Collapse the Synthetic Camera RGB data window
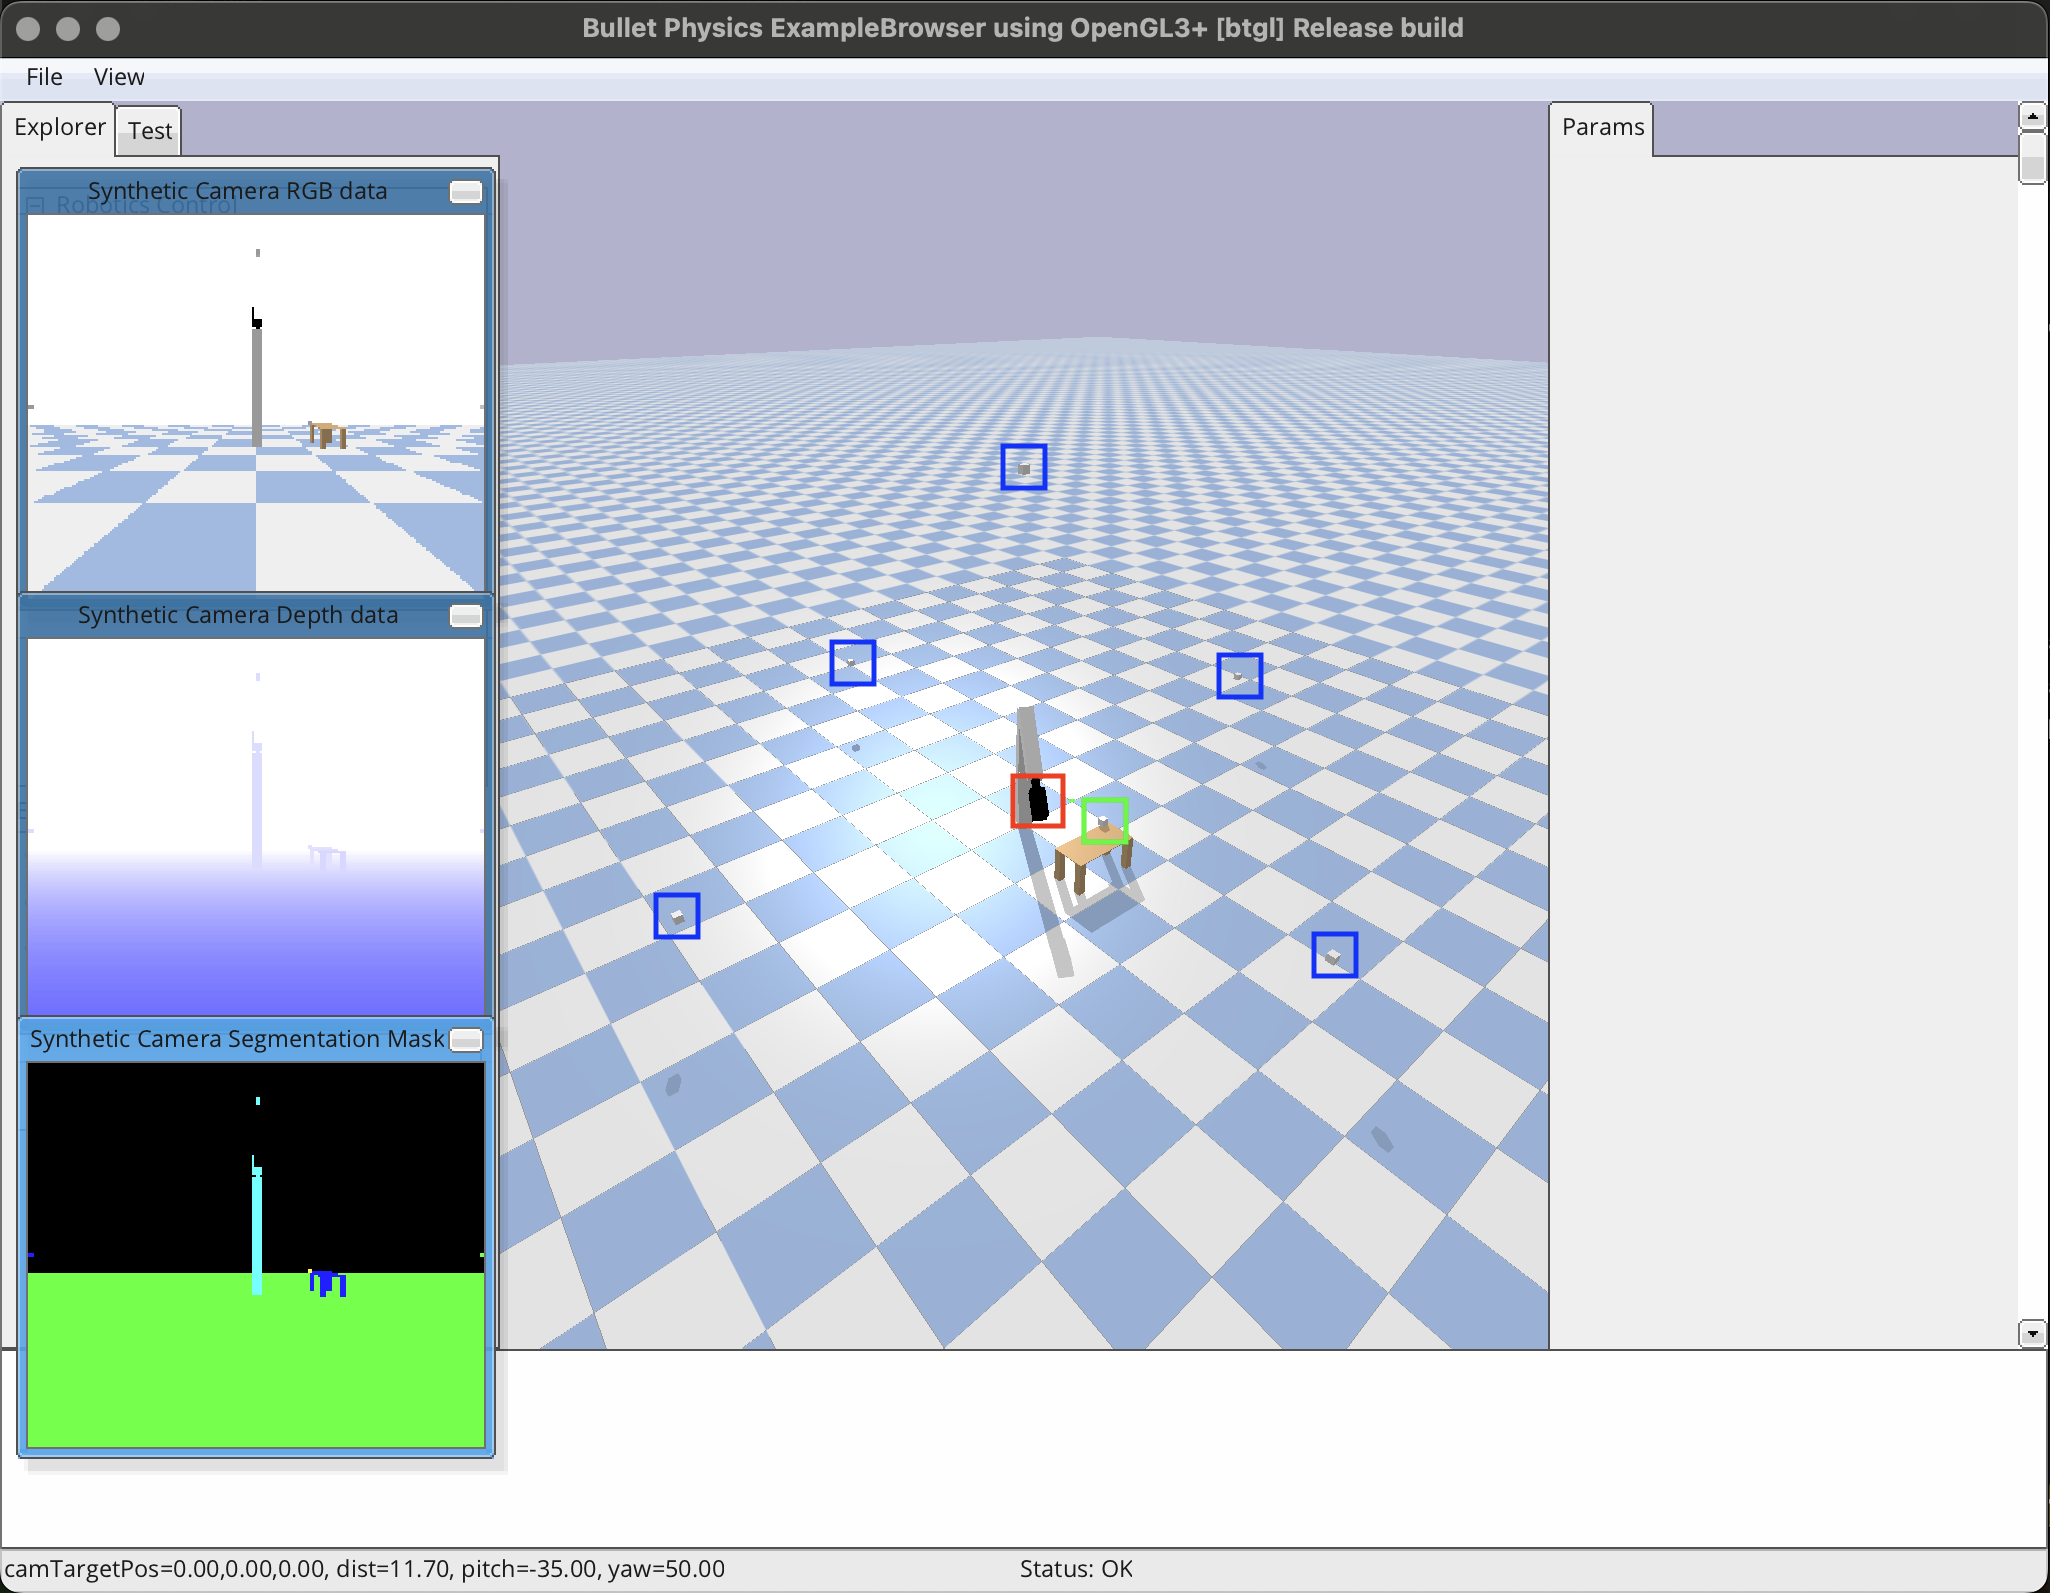Screen dimensions: 2050x1593 [x=466, y=191]
